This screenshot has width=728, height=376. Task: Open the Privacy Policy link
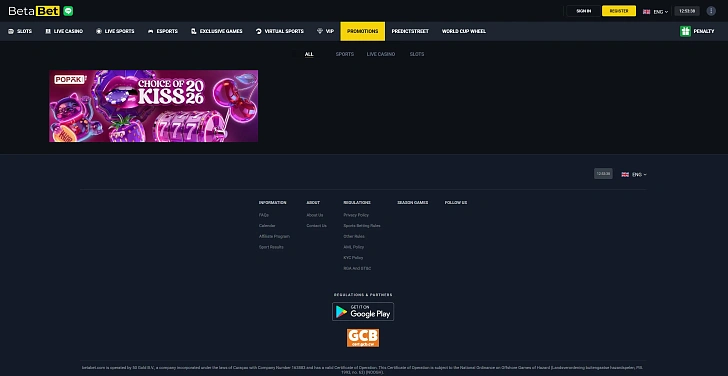pos(356,215)
